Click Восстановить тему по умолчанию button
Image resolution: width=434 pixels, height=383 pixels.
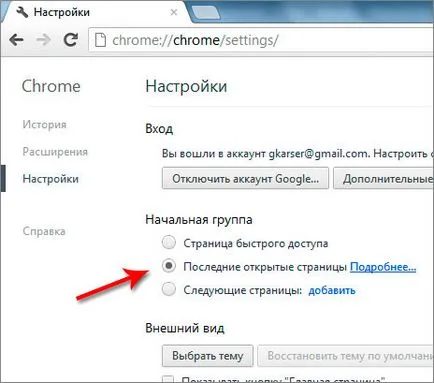pos(346,356)
